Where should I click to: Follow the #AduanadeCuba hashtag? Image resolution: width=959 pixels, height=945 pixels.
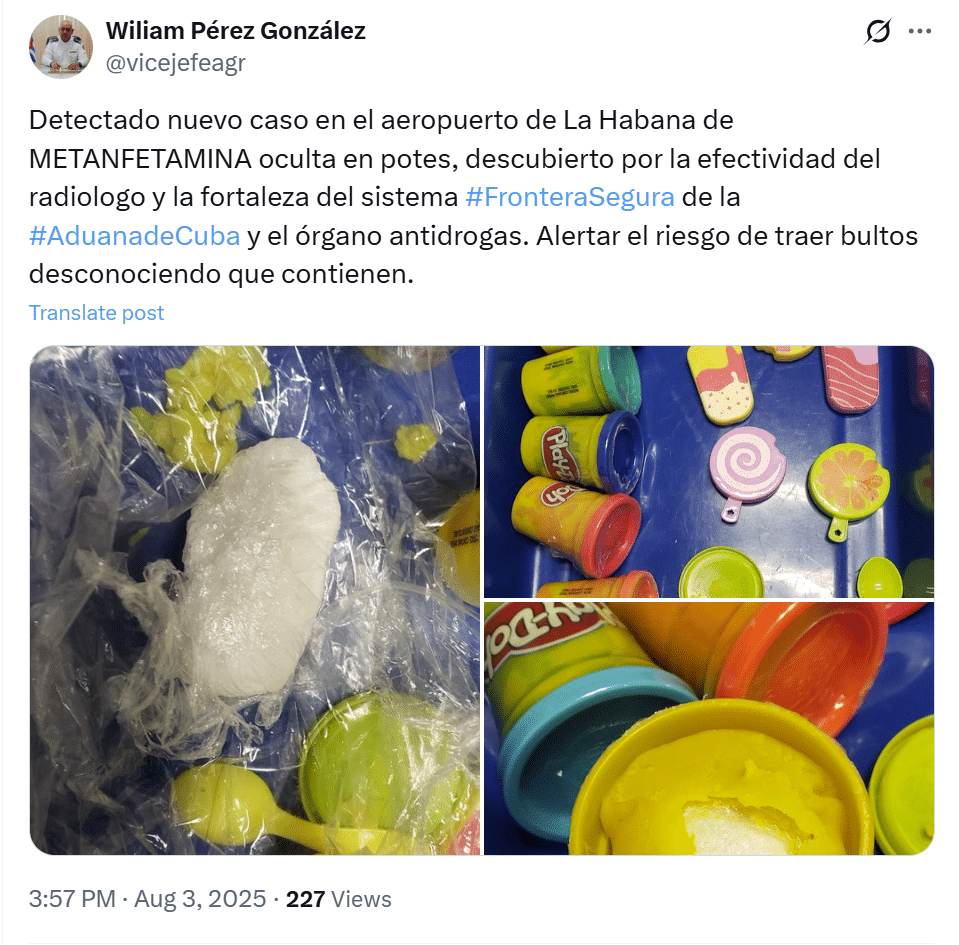[x=135, y=235]
